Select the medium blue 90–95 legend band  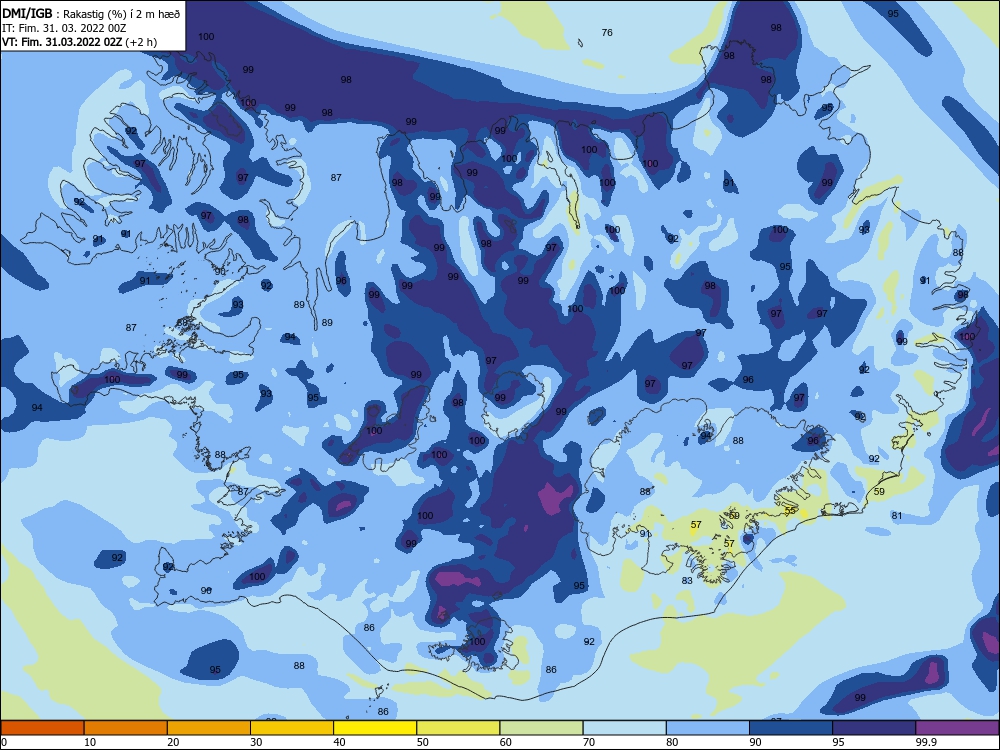click(x=791, y=728)
